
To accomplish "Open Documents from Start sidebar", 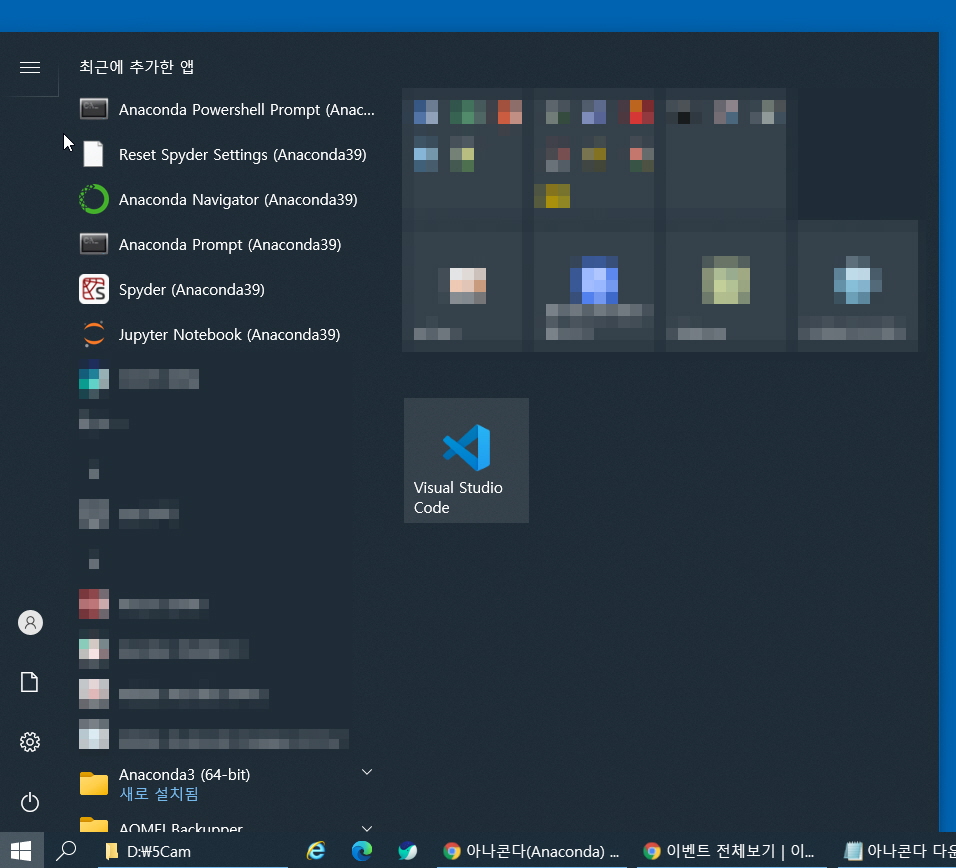I will [30, 682].
